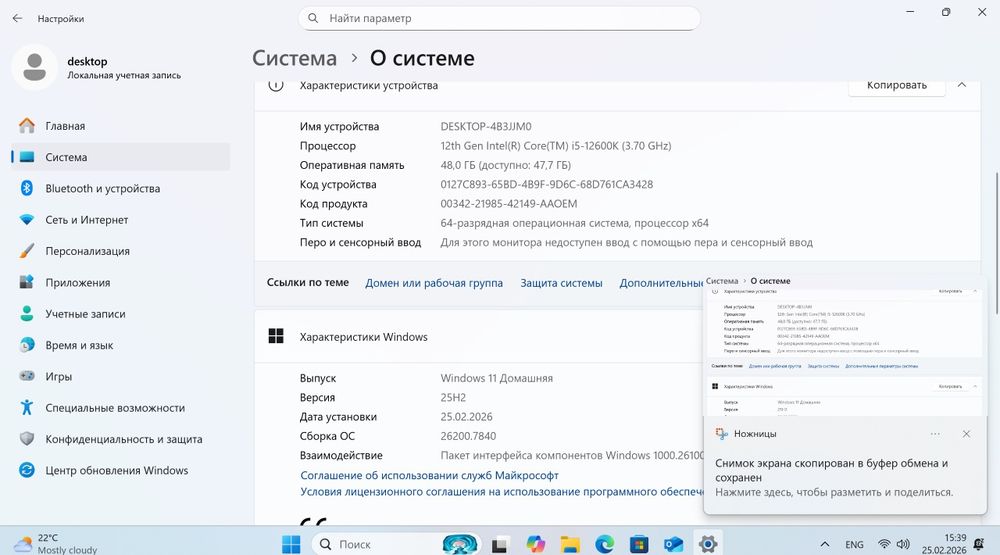Click the Ножницы screenshot thumbnail preview

coord(845,346)
